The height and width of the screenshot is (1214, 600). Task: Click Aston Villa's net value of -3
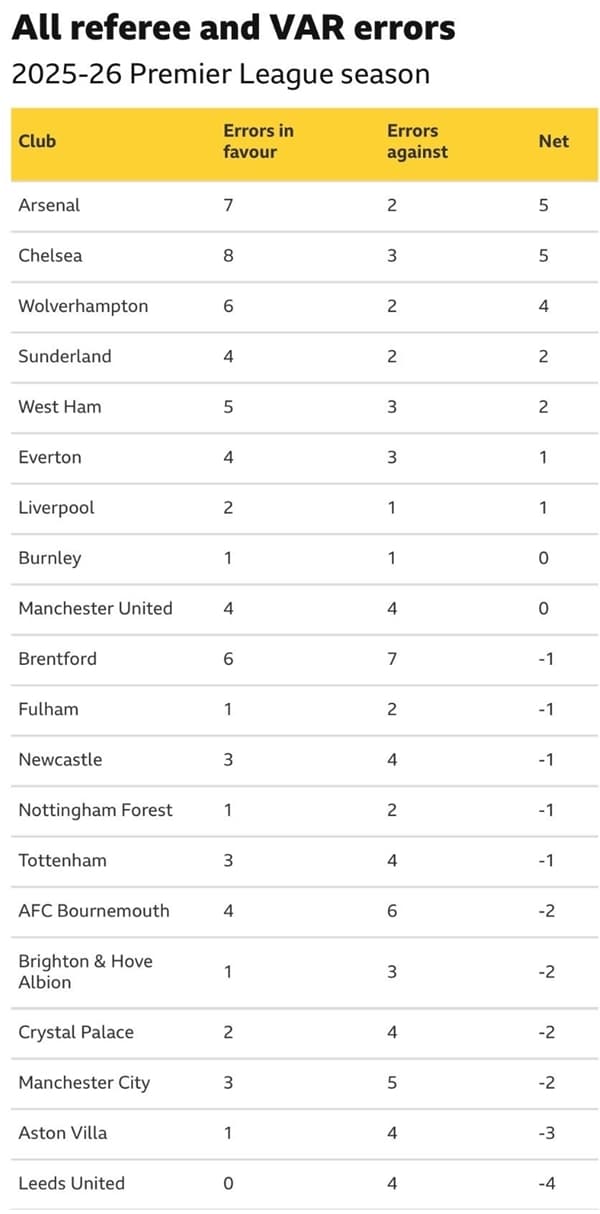[x=546, y=1133]
